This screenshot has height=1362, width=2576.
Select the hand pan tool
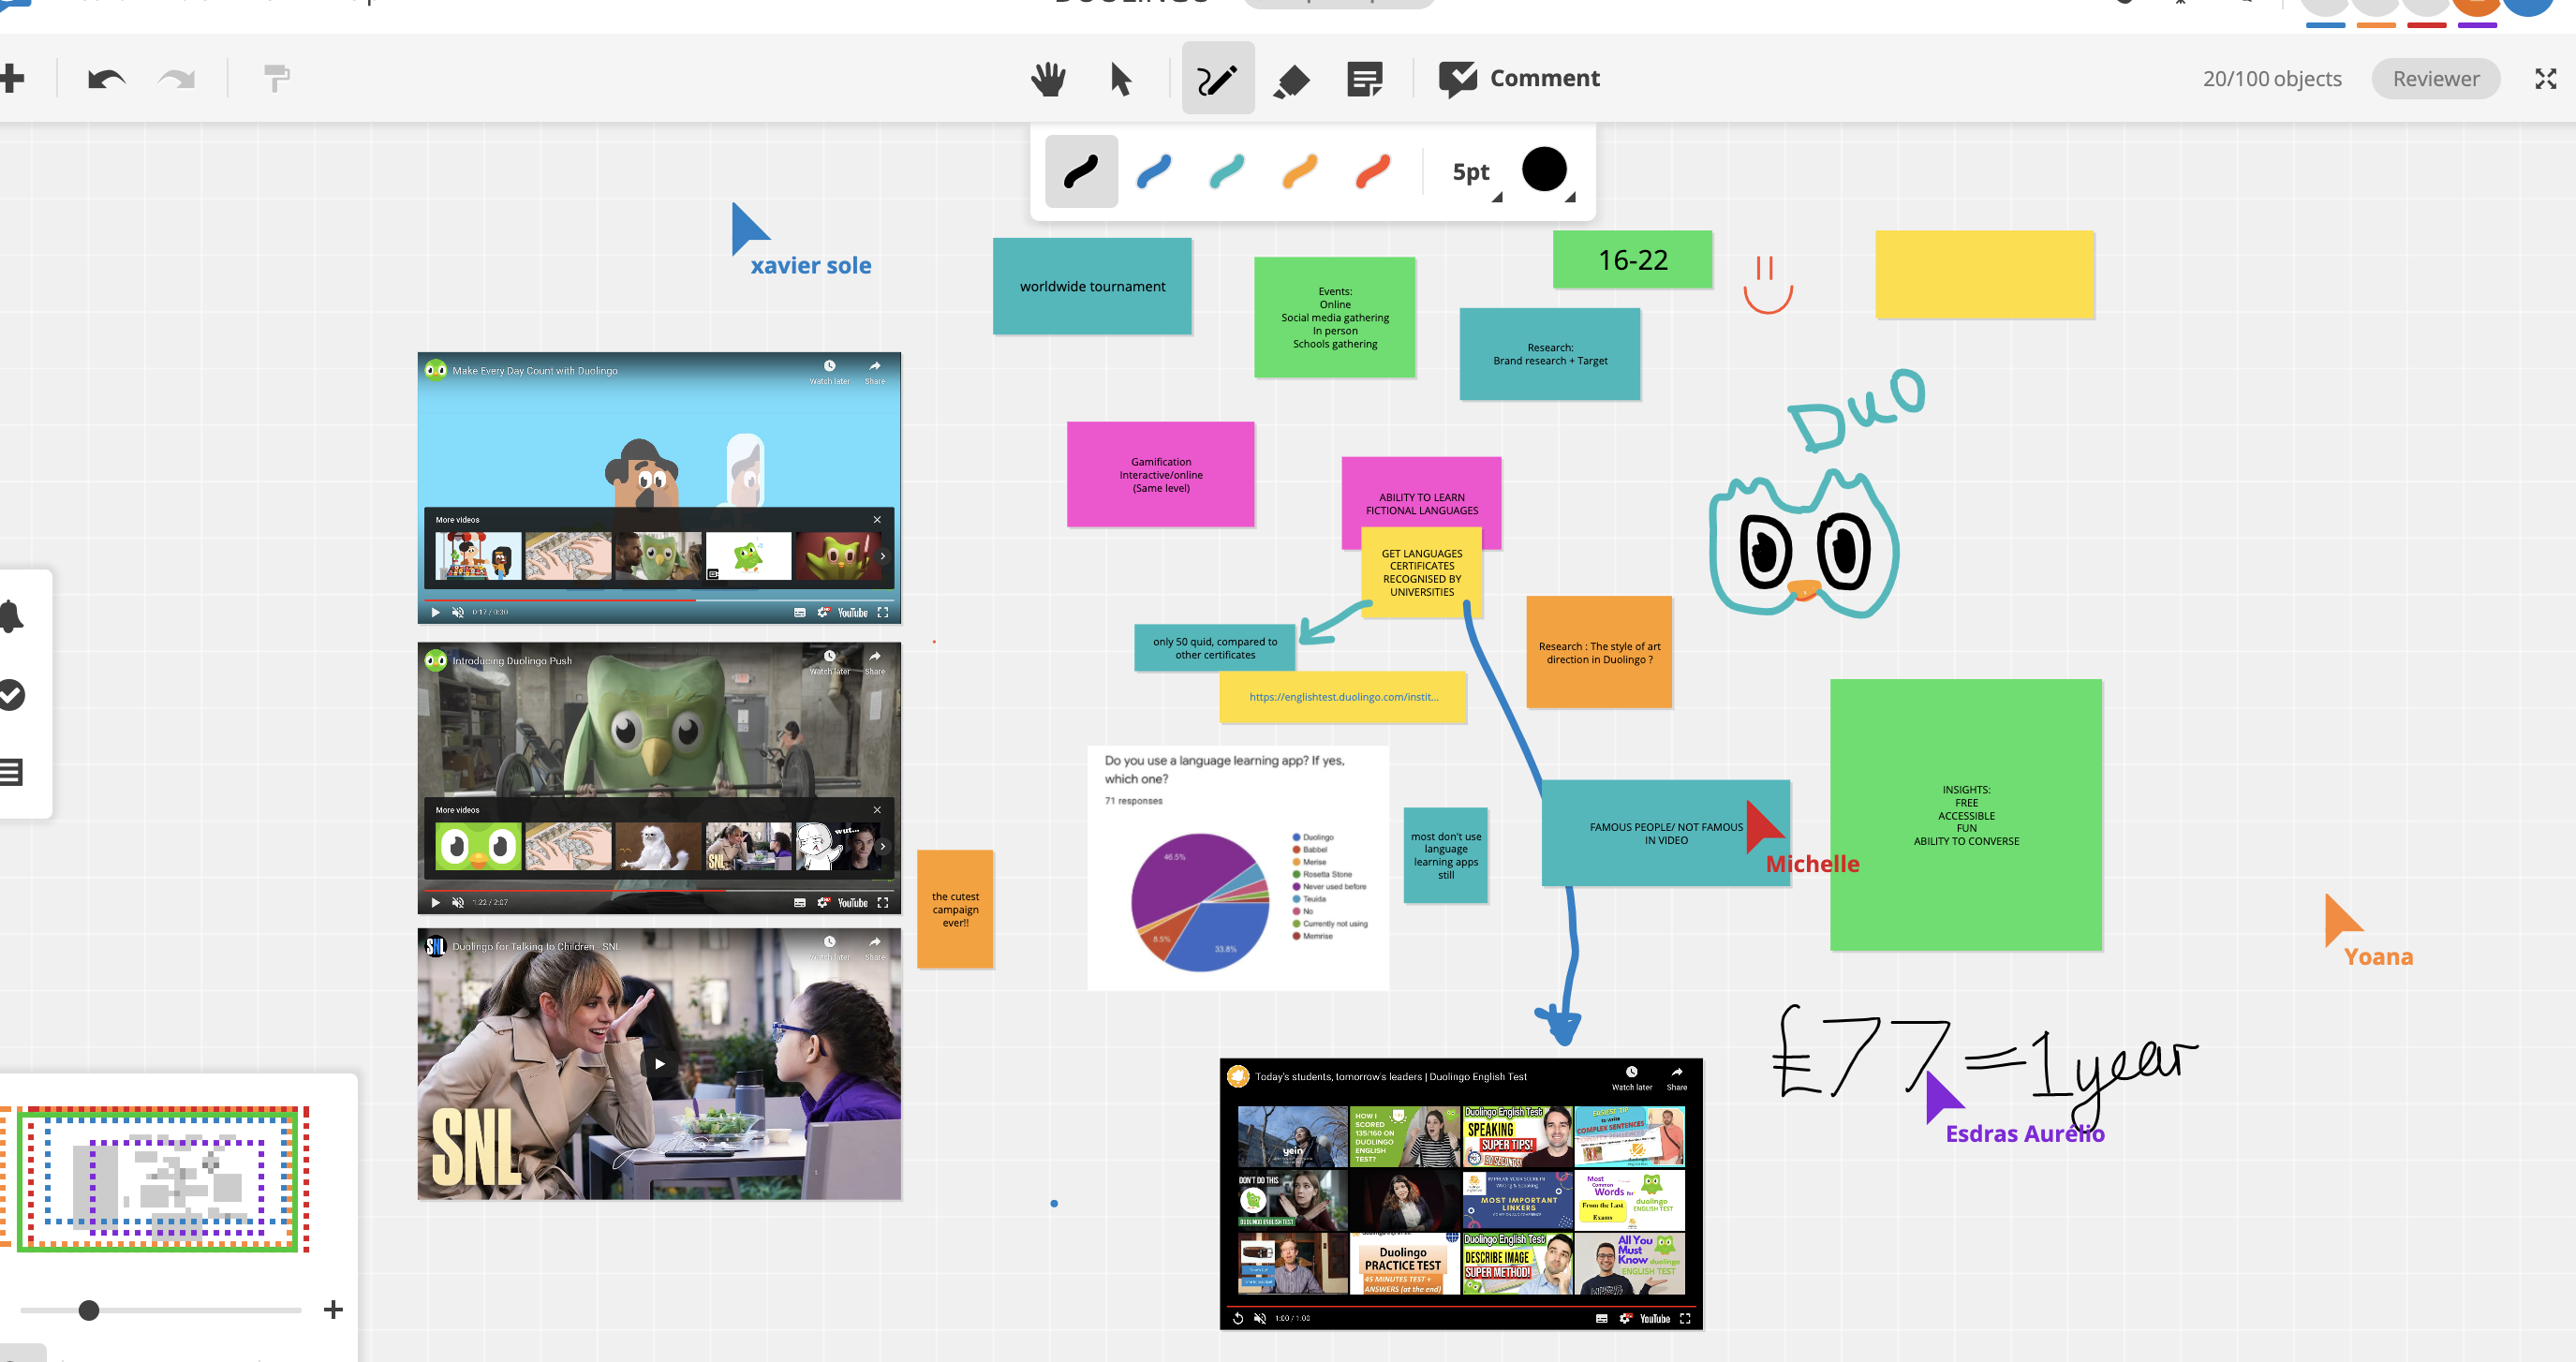click(1048, 79)
